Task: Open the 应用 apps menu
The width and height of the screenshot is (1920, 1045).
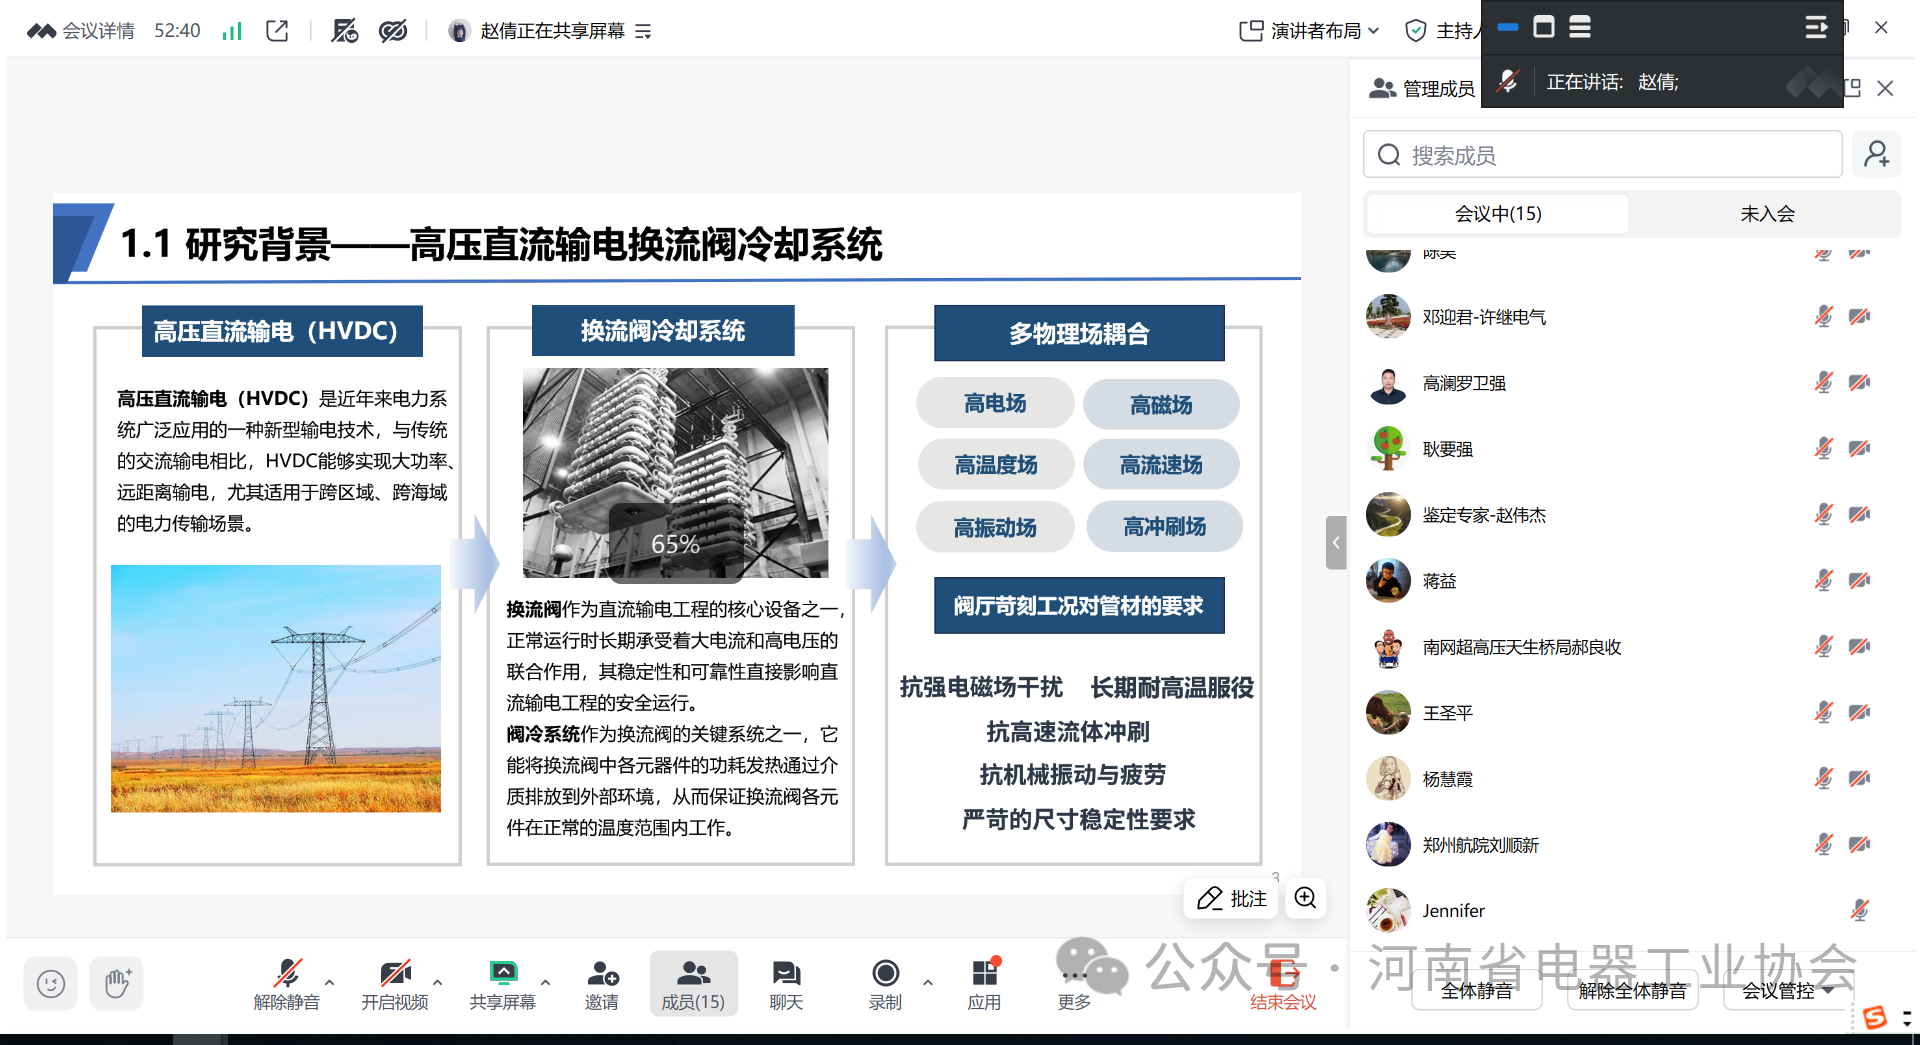Action: pos(984,985)
